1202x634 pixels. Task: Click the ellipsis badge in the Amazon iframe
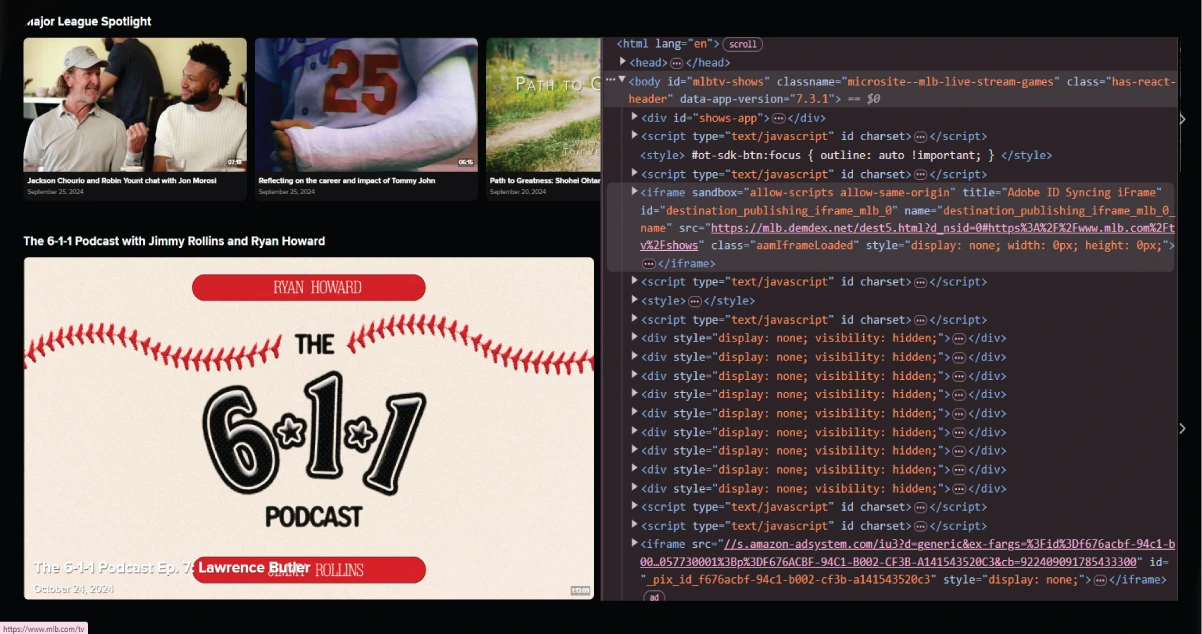[1099, 580]
